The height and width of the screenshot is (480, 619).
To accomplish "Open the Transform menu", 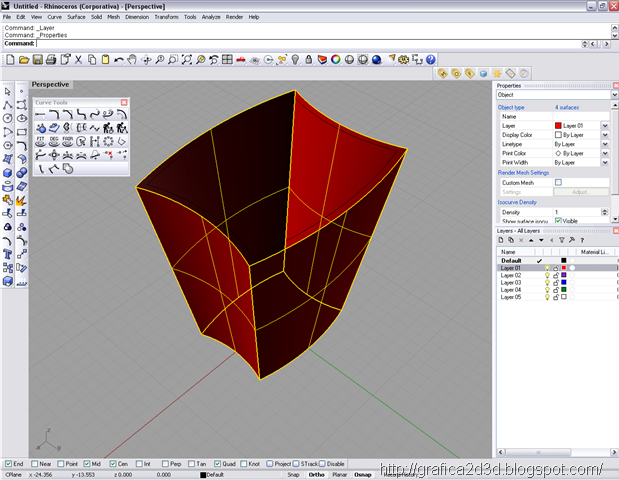I will 166,17.
